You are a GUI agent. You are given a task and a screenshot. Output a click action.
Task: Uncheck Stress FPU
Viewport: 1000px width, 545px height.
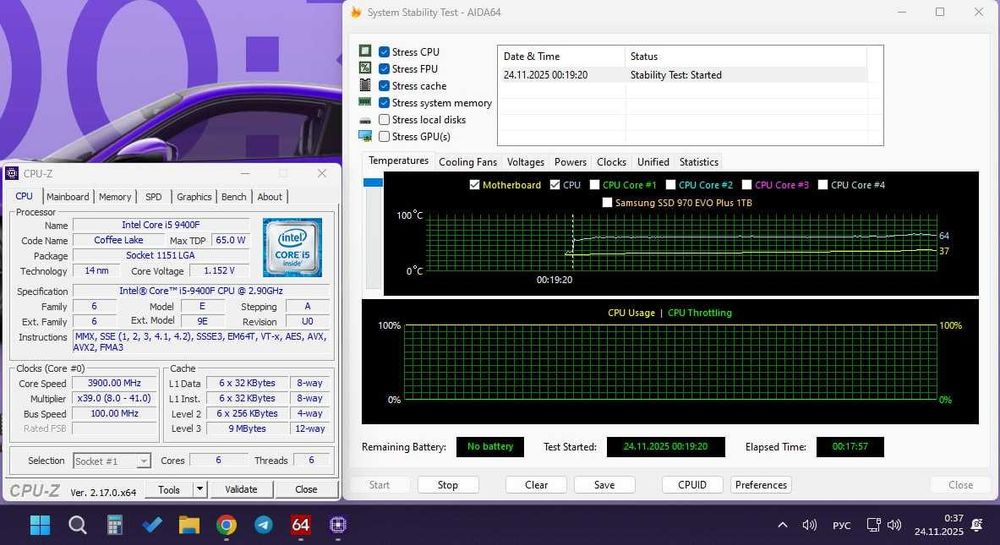pyautogui.click(x=384, y=69)
